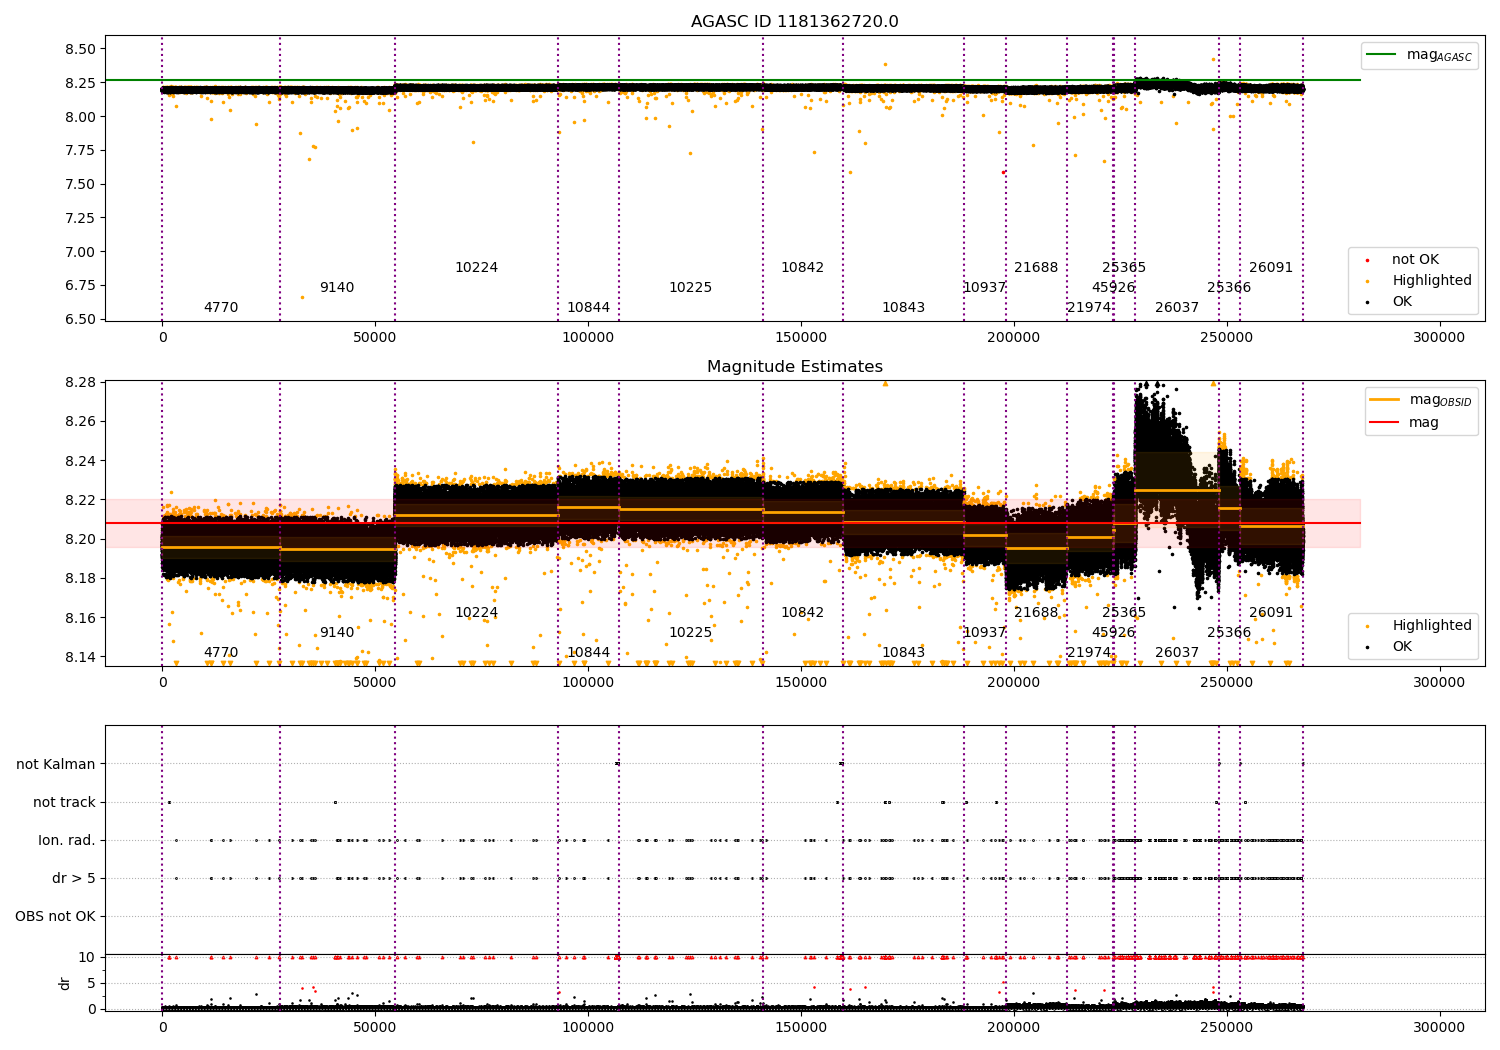Image resolution: width=1500 pixels, height=1050 pixels.
Task: Click obsid label 26091 in Magnitude Estimates plot
Action: [x=1271, y=613]
